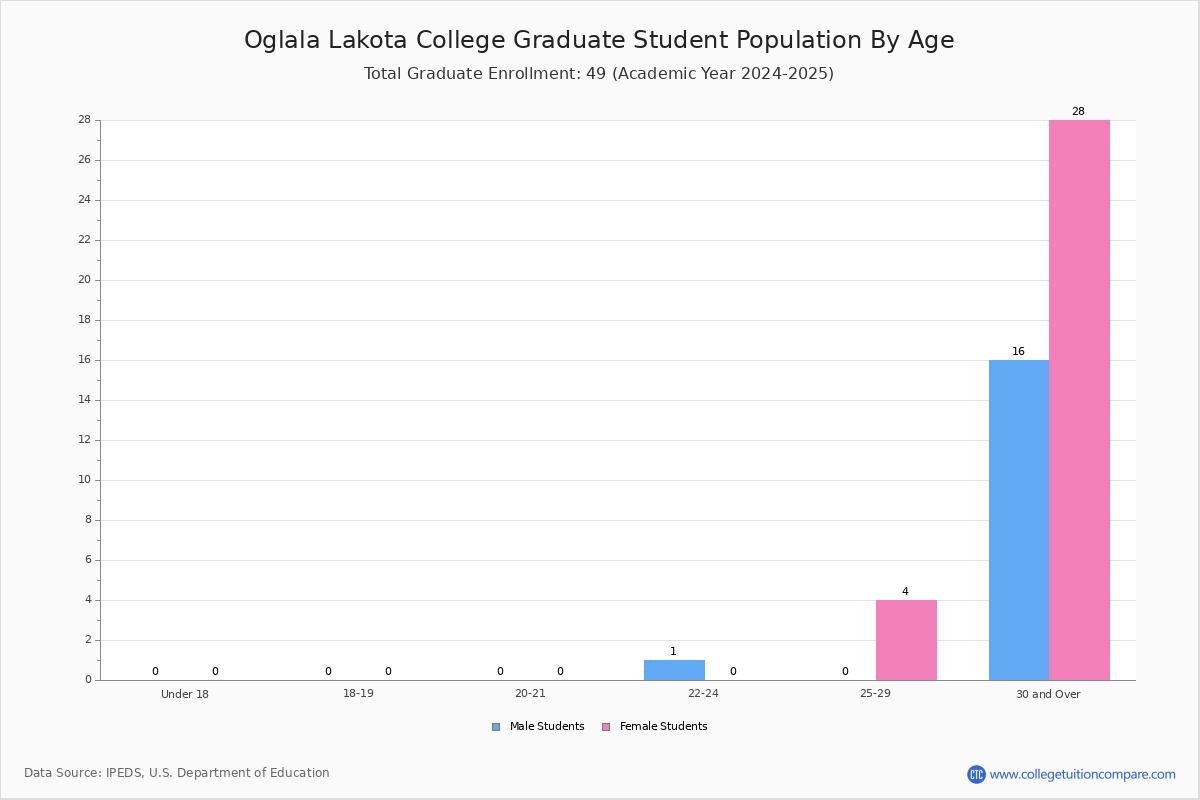Click the CTC logo icon
This screenshot has width=1200, height=800.
tap(976, 774)
